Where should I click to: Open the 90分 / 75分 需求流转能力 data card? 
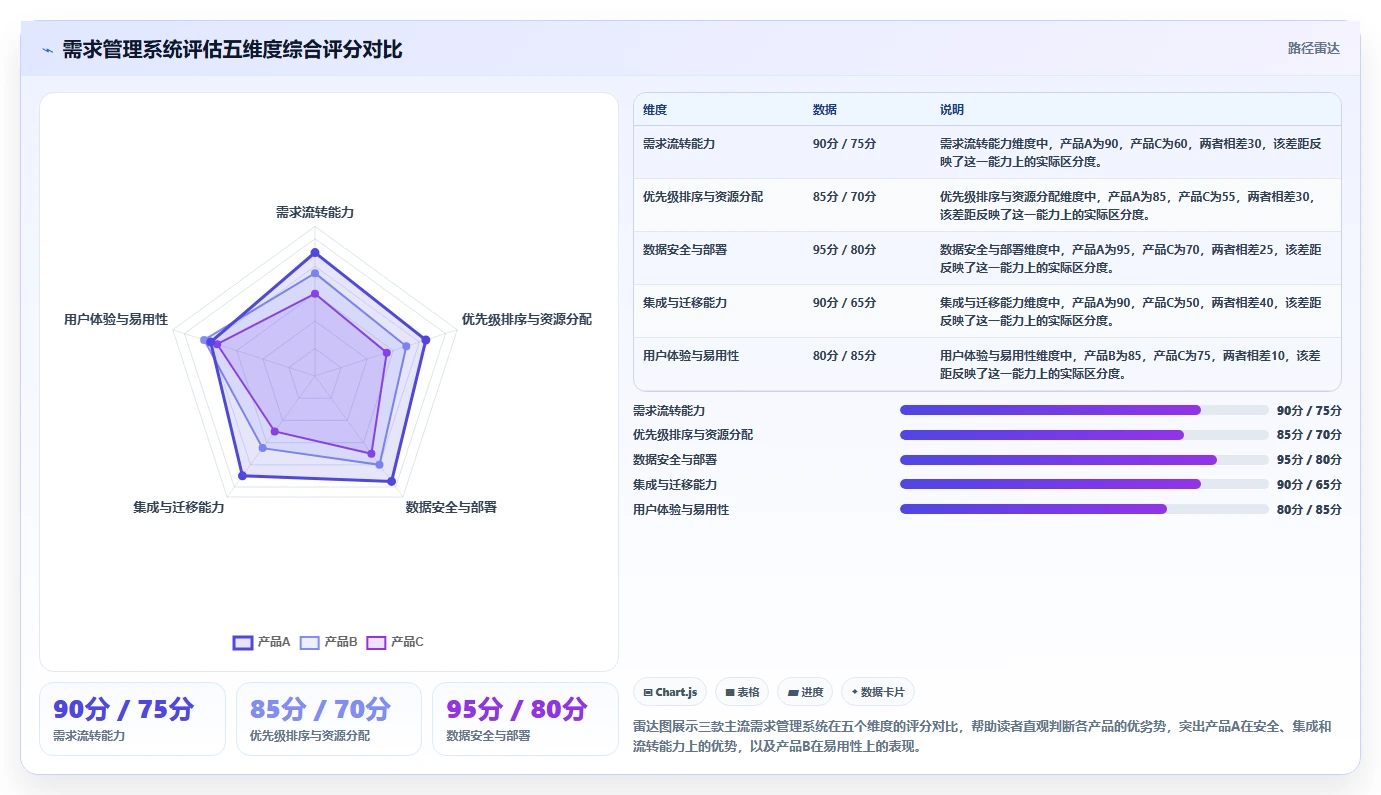pos(132,719)
